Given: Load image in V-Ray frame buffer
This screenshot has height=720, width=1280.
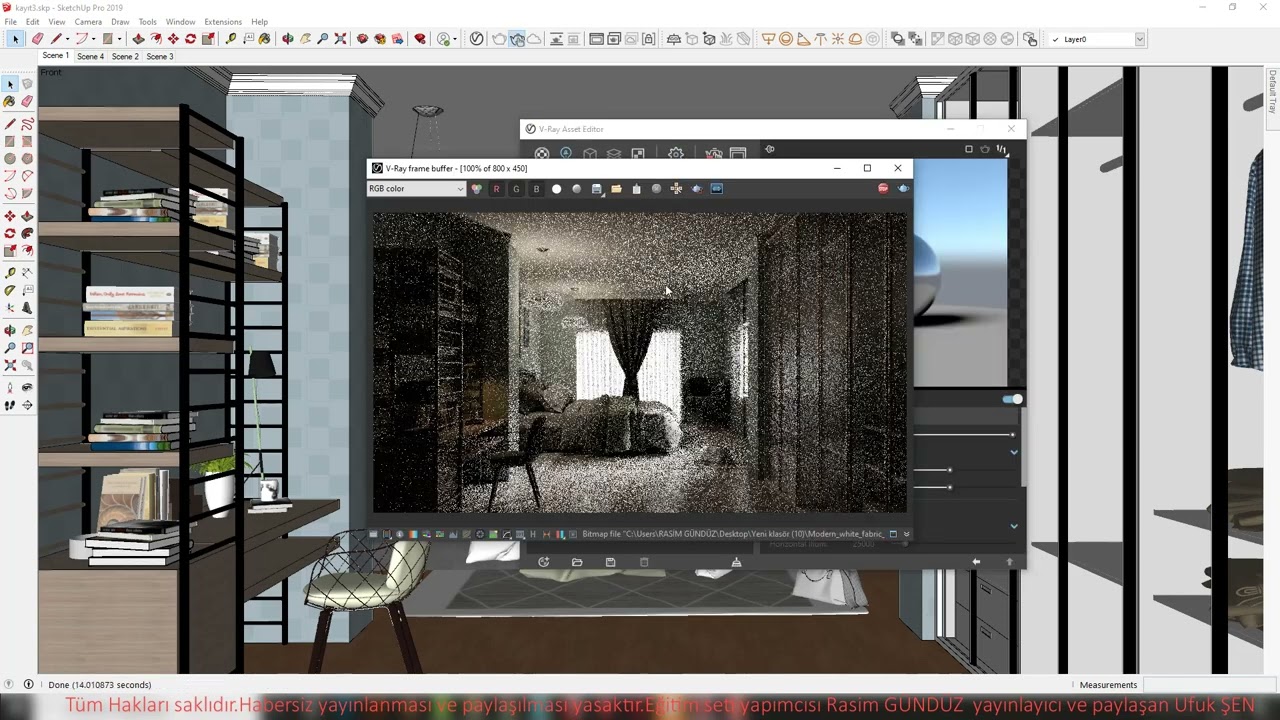Looking at the screenshot, I should [x=616, y=189].
